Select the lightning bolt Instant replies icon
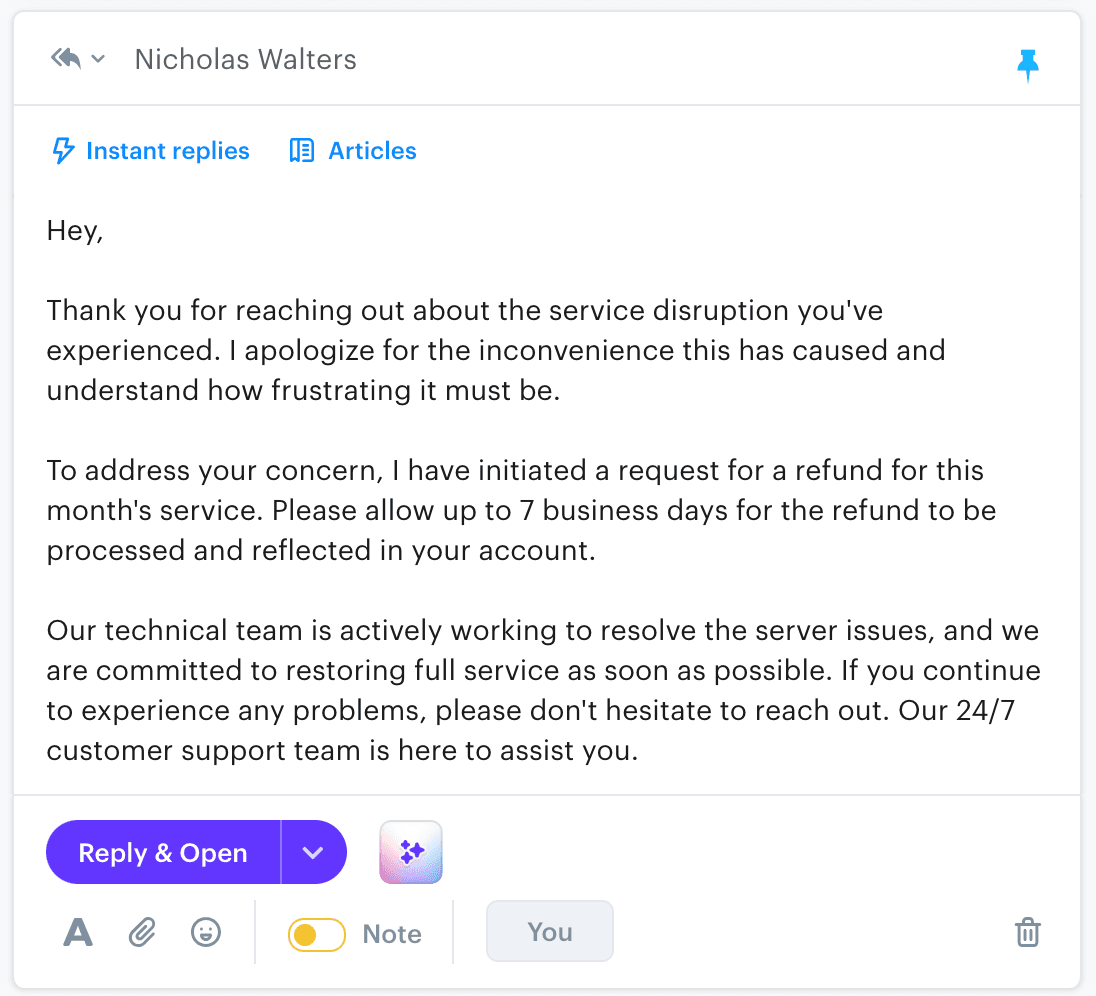This screenshot has height=996, width=1096. pos(62,150)
